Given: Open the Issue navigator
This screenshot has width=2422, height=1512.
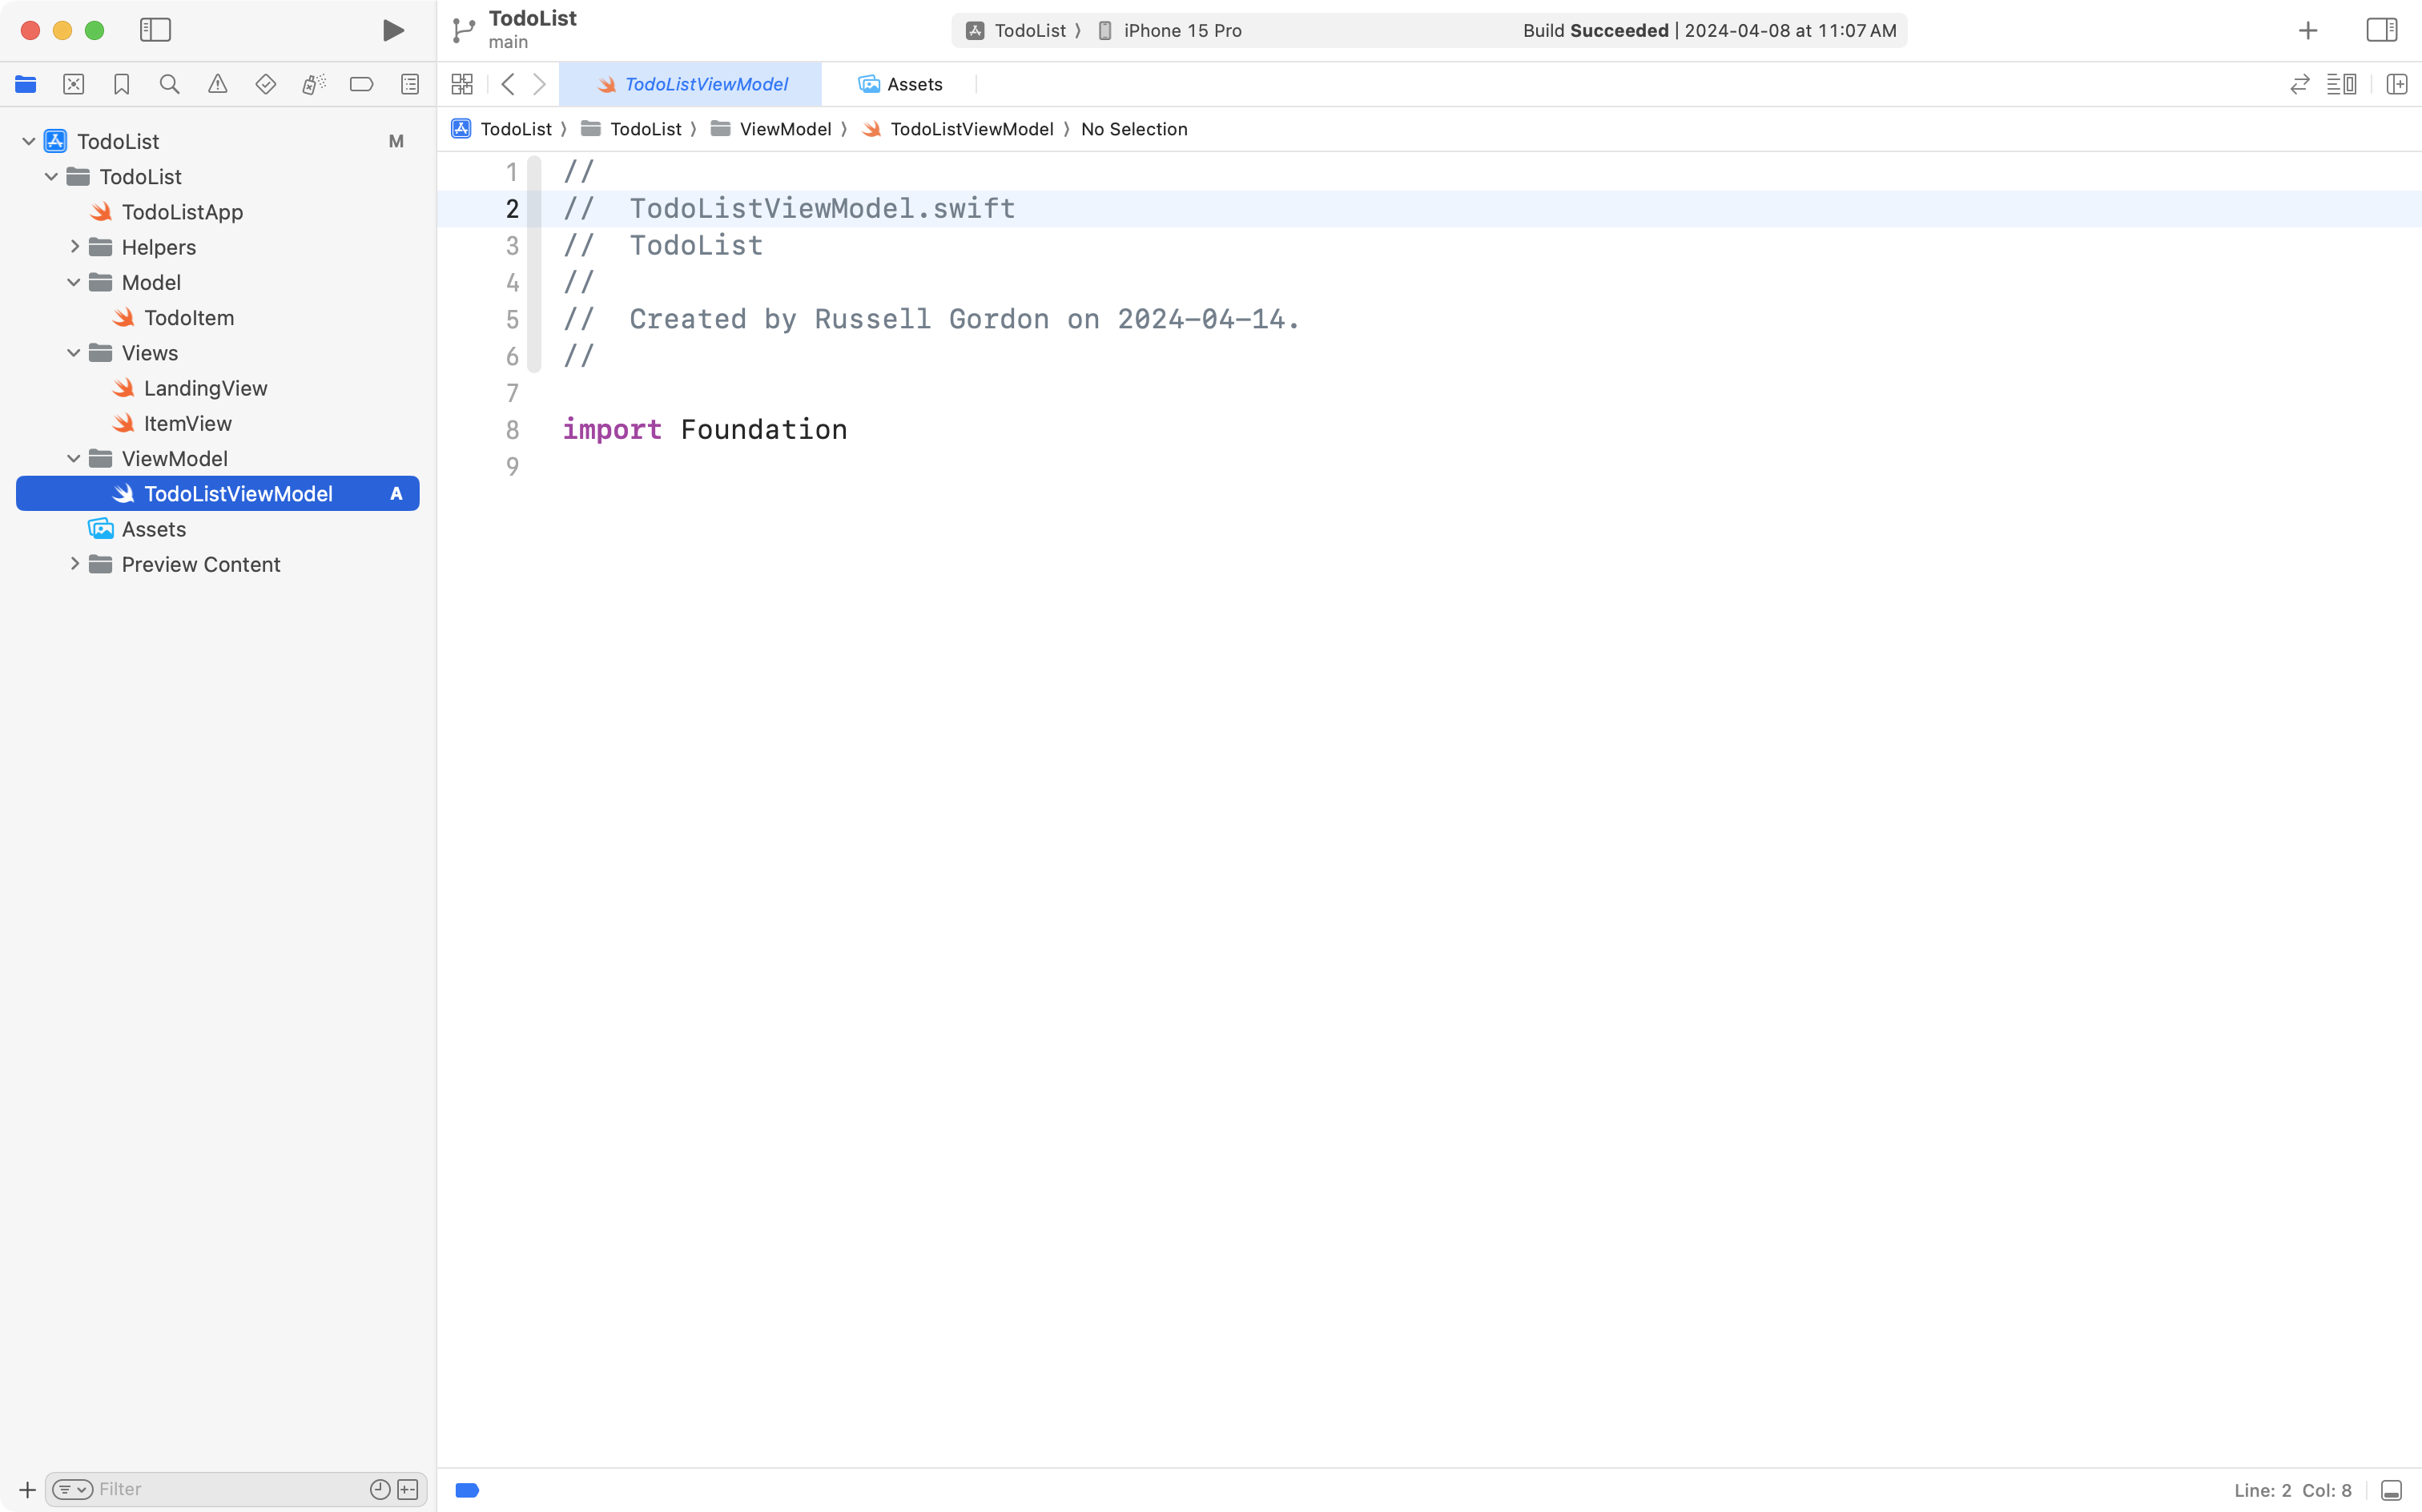Looking at the screenshot, I should coord(217,84).
